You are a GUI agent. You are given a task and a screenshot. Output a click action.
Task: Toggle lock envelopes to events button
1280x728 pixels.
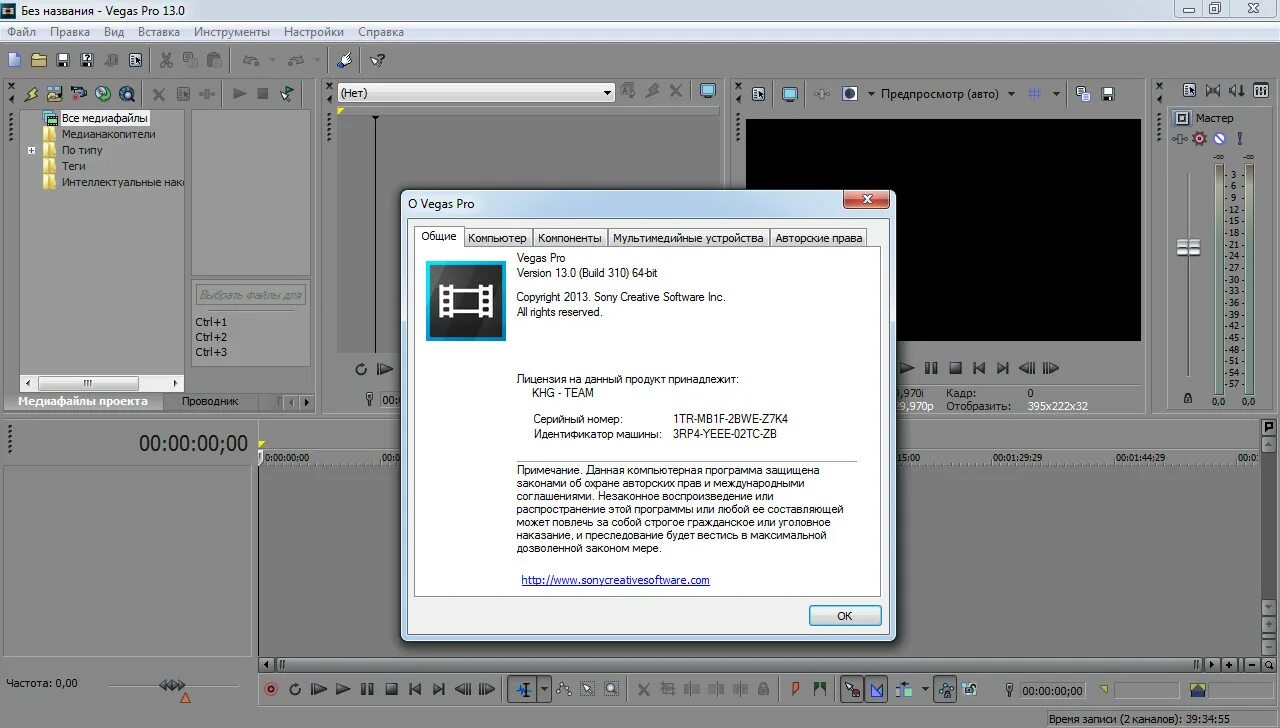pyautogui.click(x=945, y=690)
